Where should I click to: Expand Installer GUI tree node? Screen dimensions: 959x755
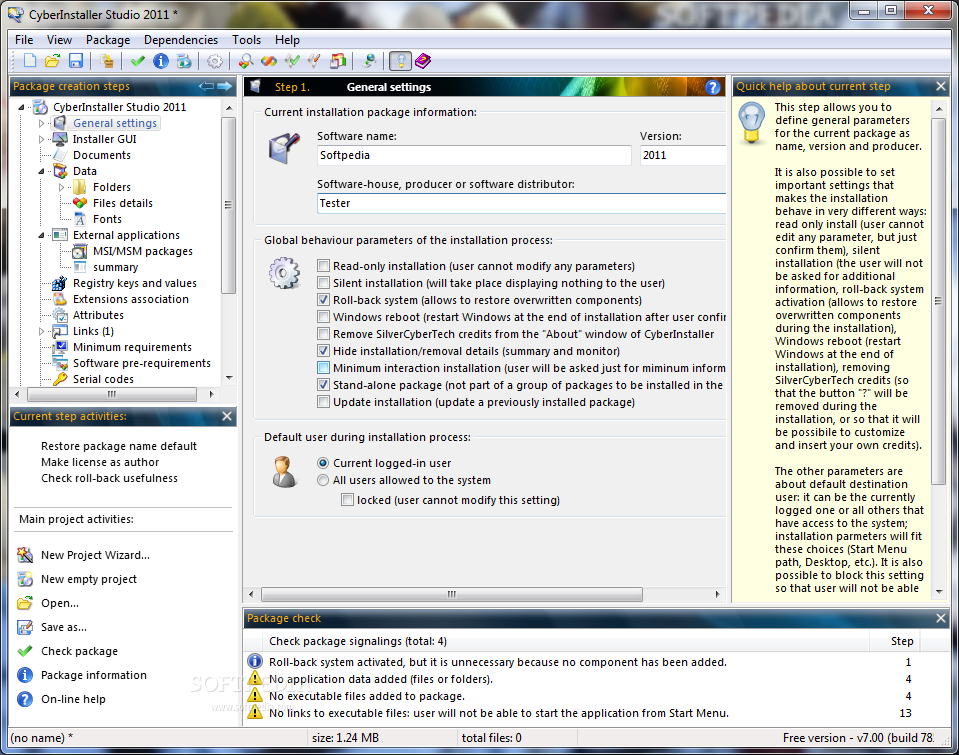click(42, 139)
